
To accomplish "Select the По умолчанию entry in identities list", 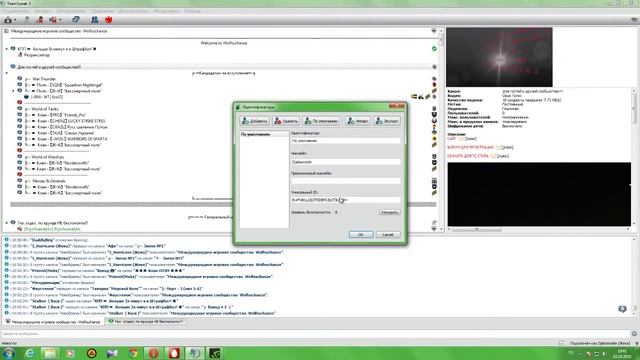I will (264, 134).
